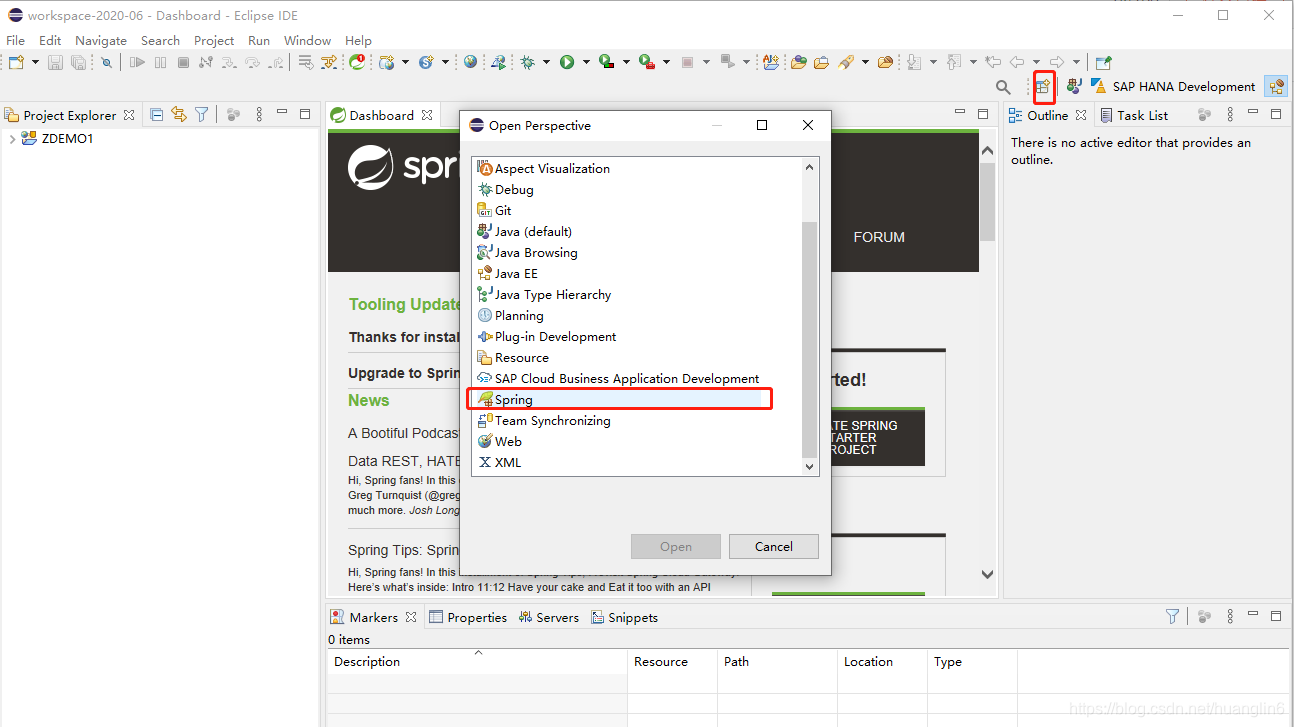
Task: Open the Edit menu
Action: pyautogui.click(x=50, y=41)
